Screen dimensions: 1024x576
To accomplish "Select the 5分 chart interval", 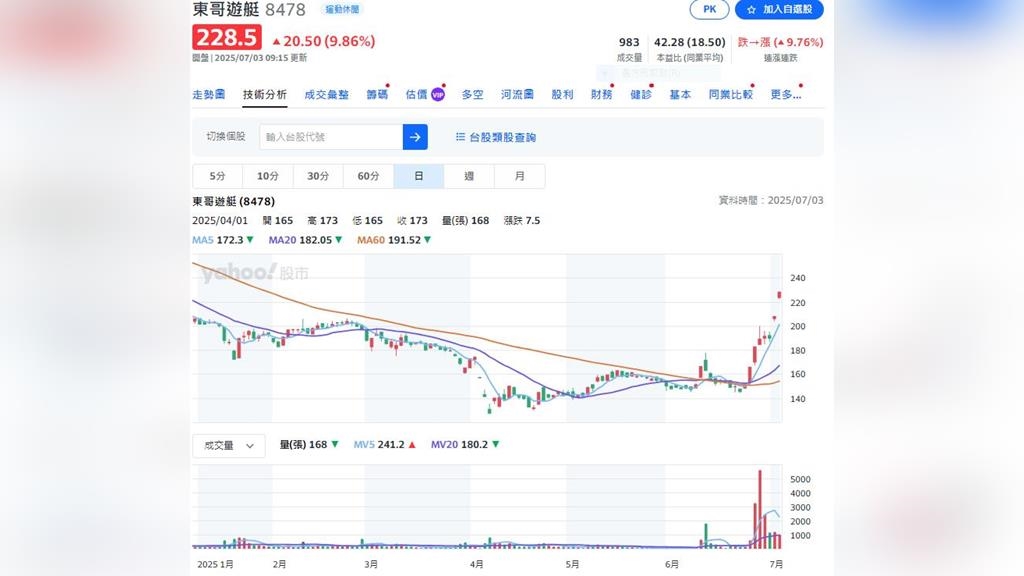I will [x=217, y=176].
